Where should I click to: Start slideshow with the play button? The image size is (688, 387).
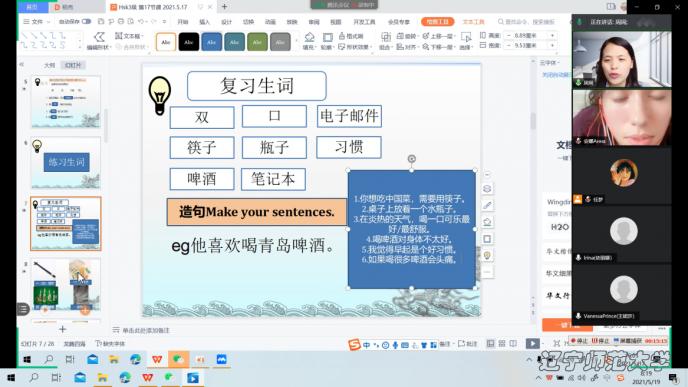(533, 344)
